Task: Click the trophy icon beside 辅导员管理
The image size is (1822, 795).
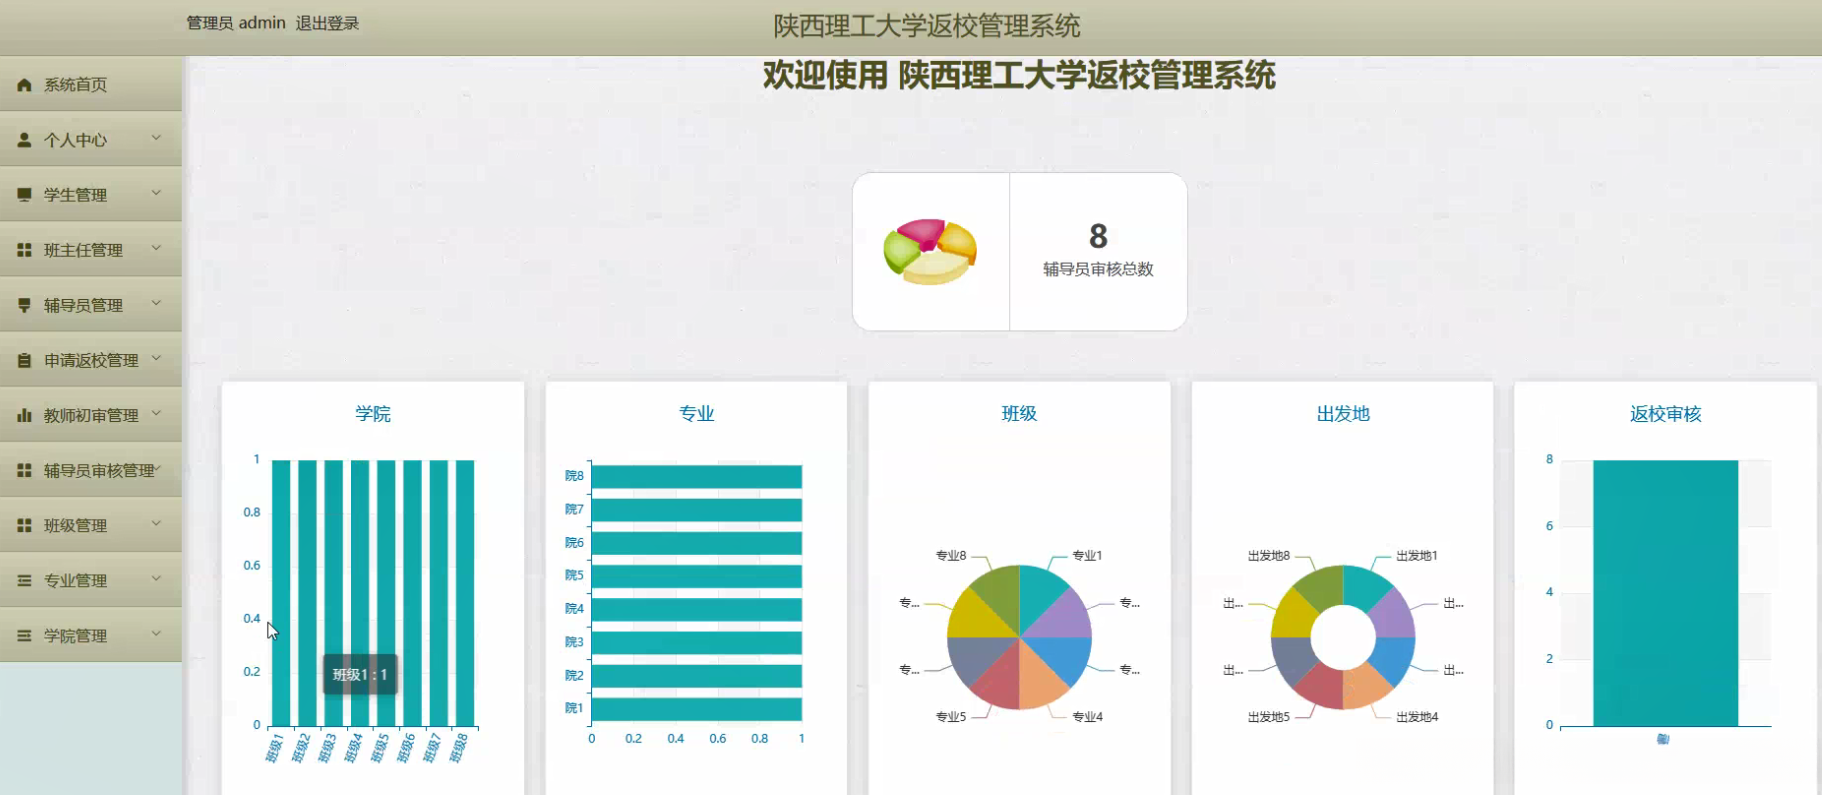Action: tap(24, 305)
